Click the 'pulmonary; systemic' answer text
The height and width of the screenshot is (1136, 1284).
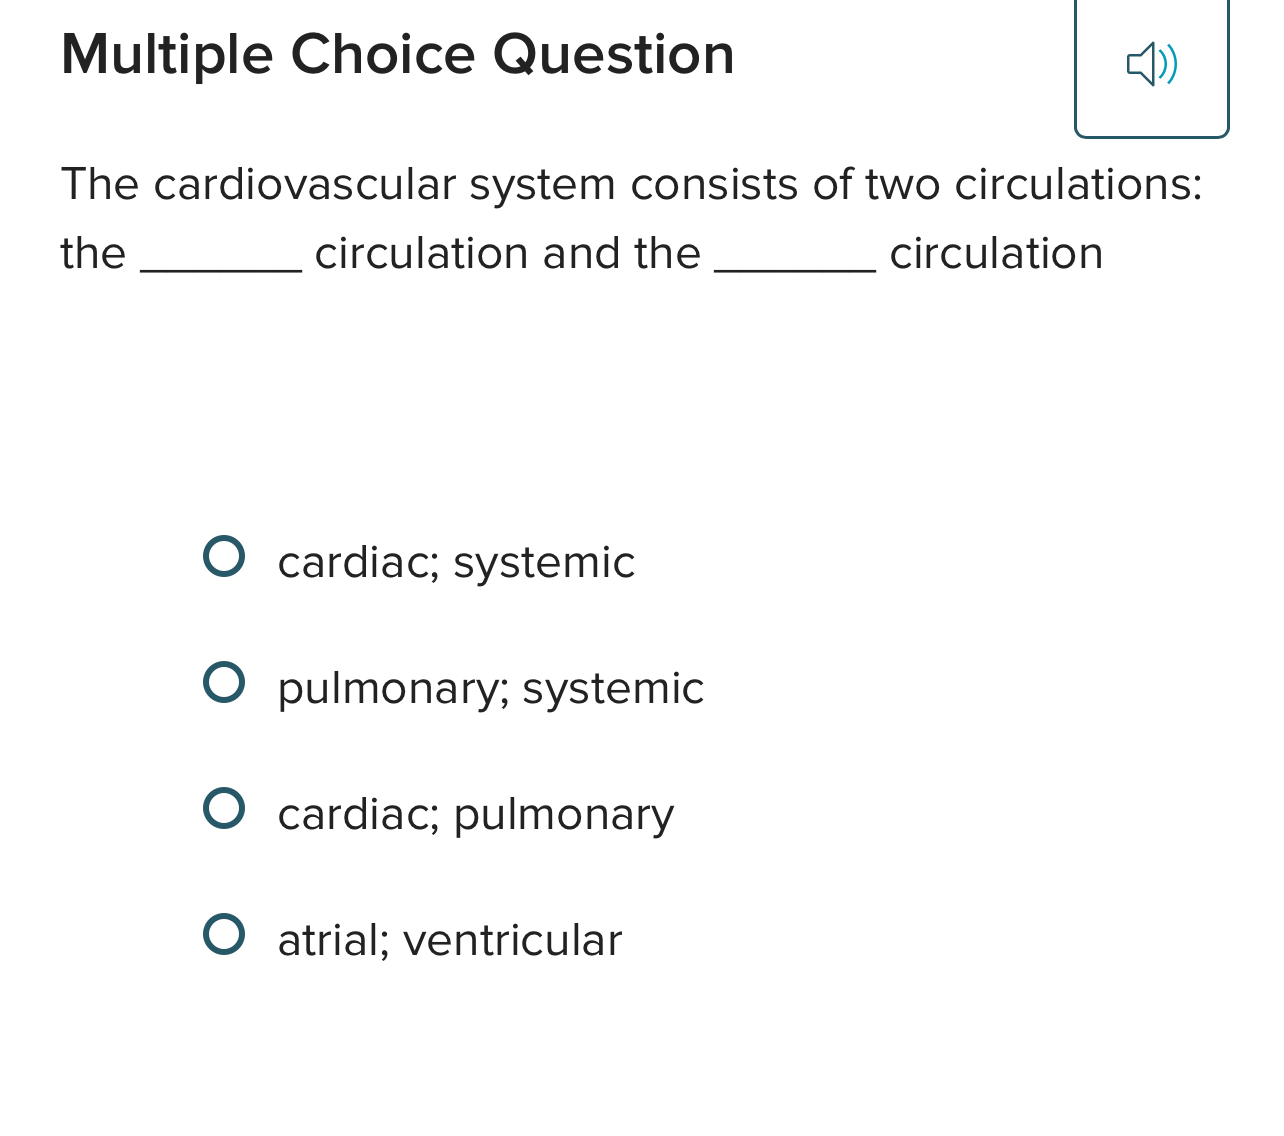coord(490,688)
